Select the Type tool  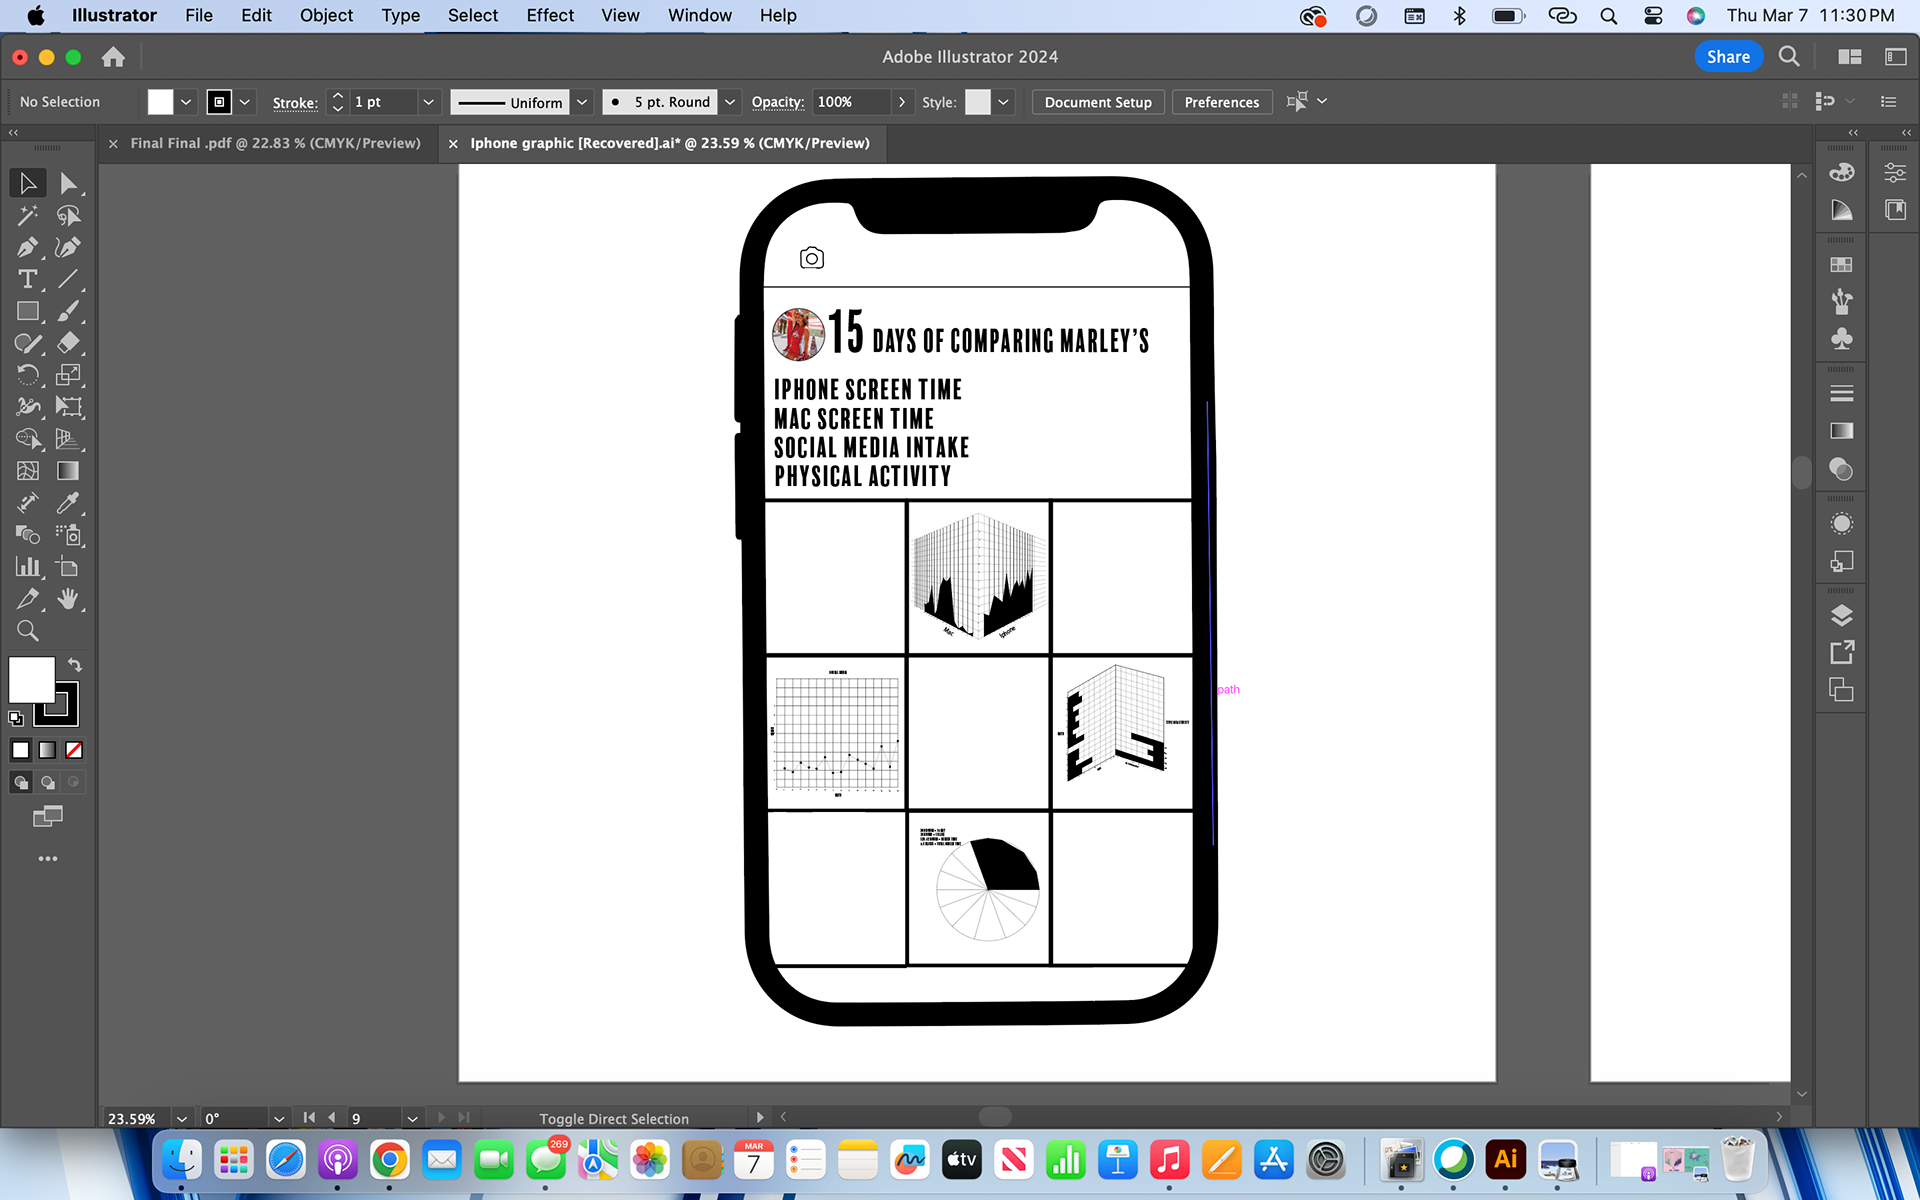[x=27, y=279]
